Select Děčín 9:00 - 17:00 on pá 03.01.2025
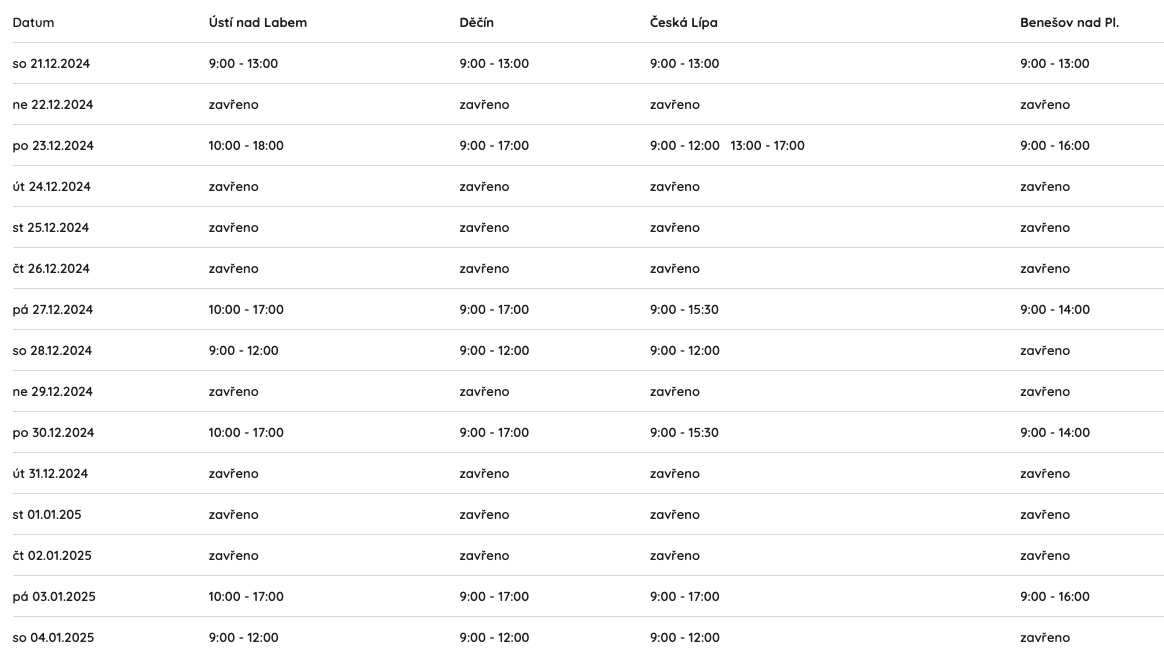The image size is (1164, 665). 494,597
